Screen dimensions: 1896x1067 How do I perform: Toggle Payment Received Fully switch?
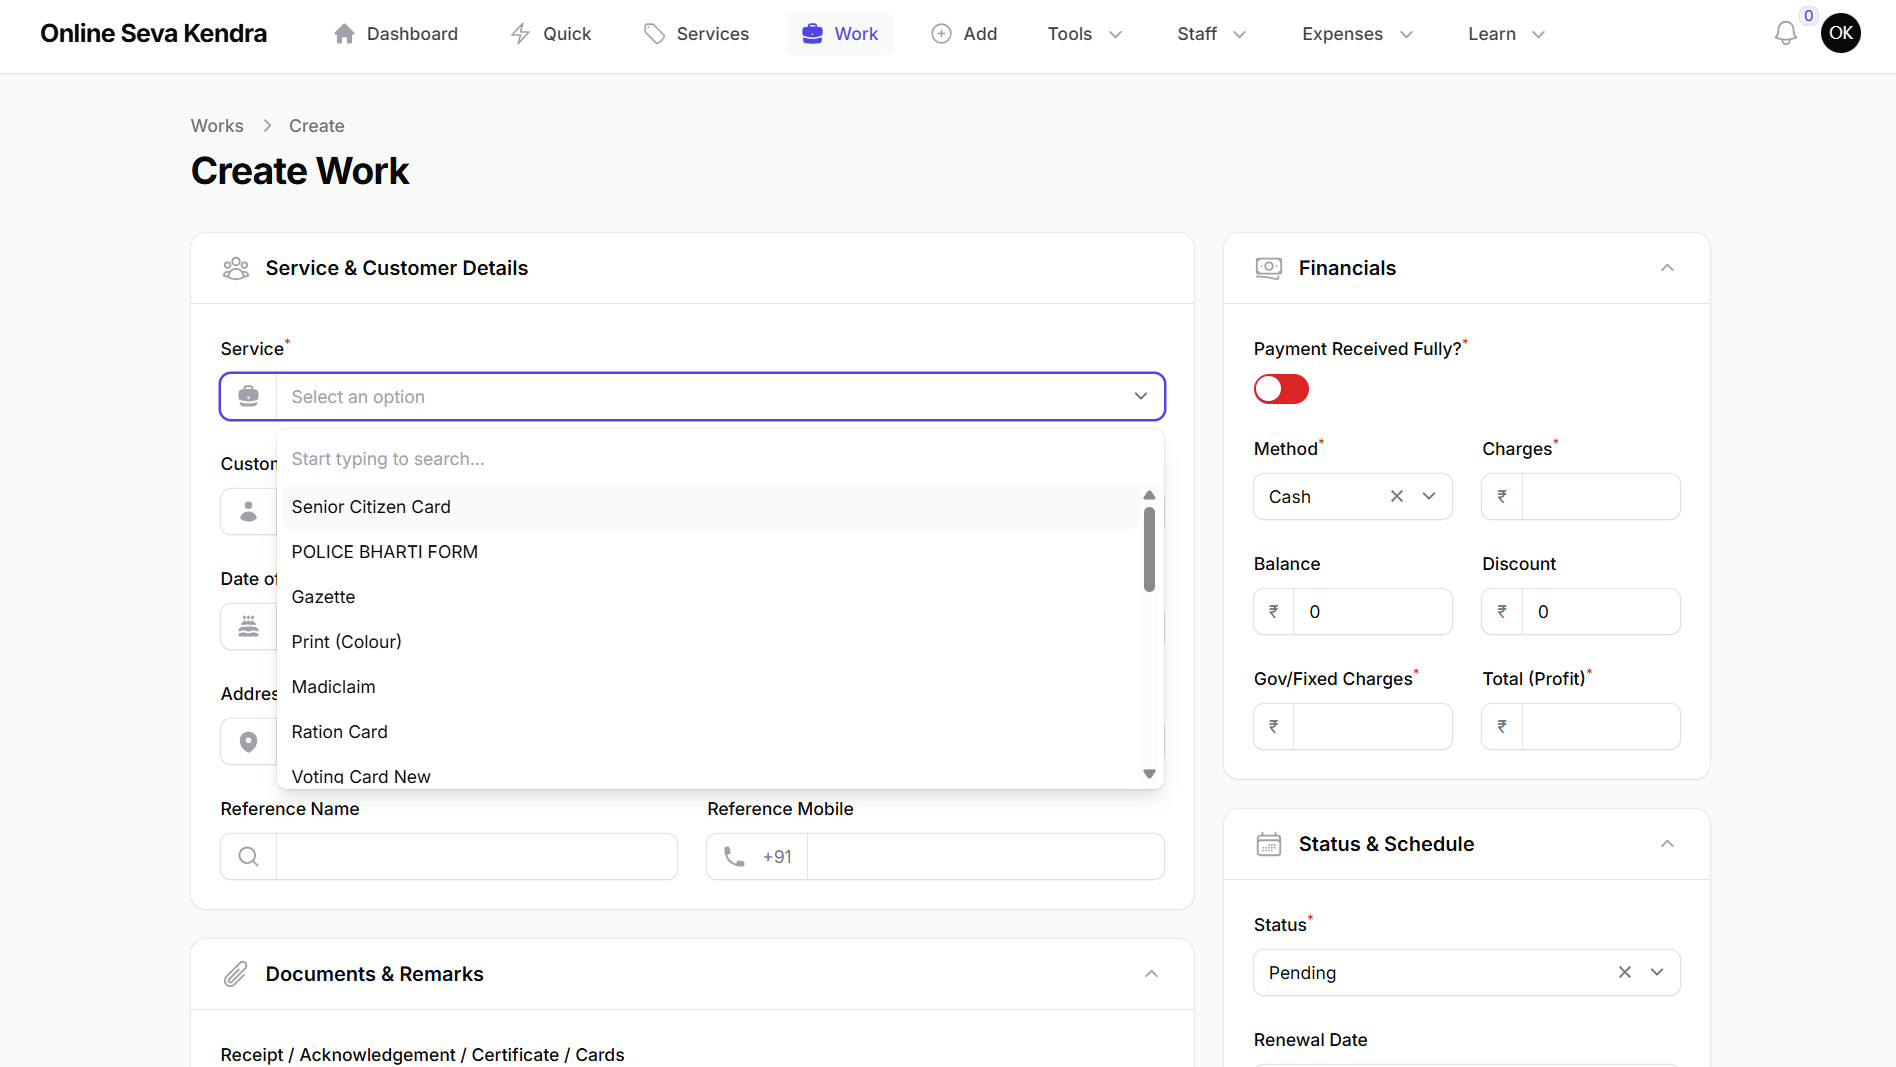(x=1281, y=389)
